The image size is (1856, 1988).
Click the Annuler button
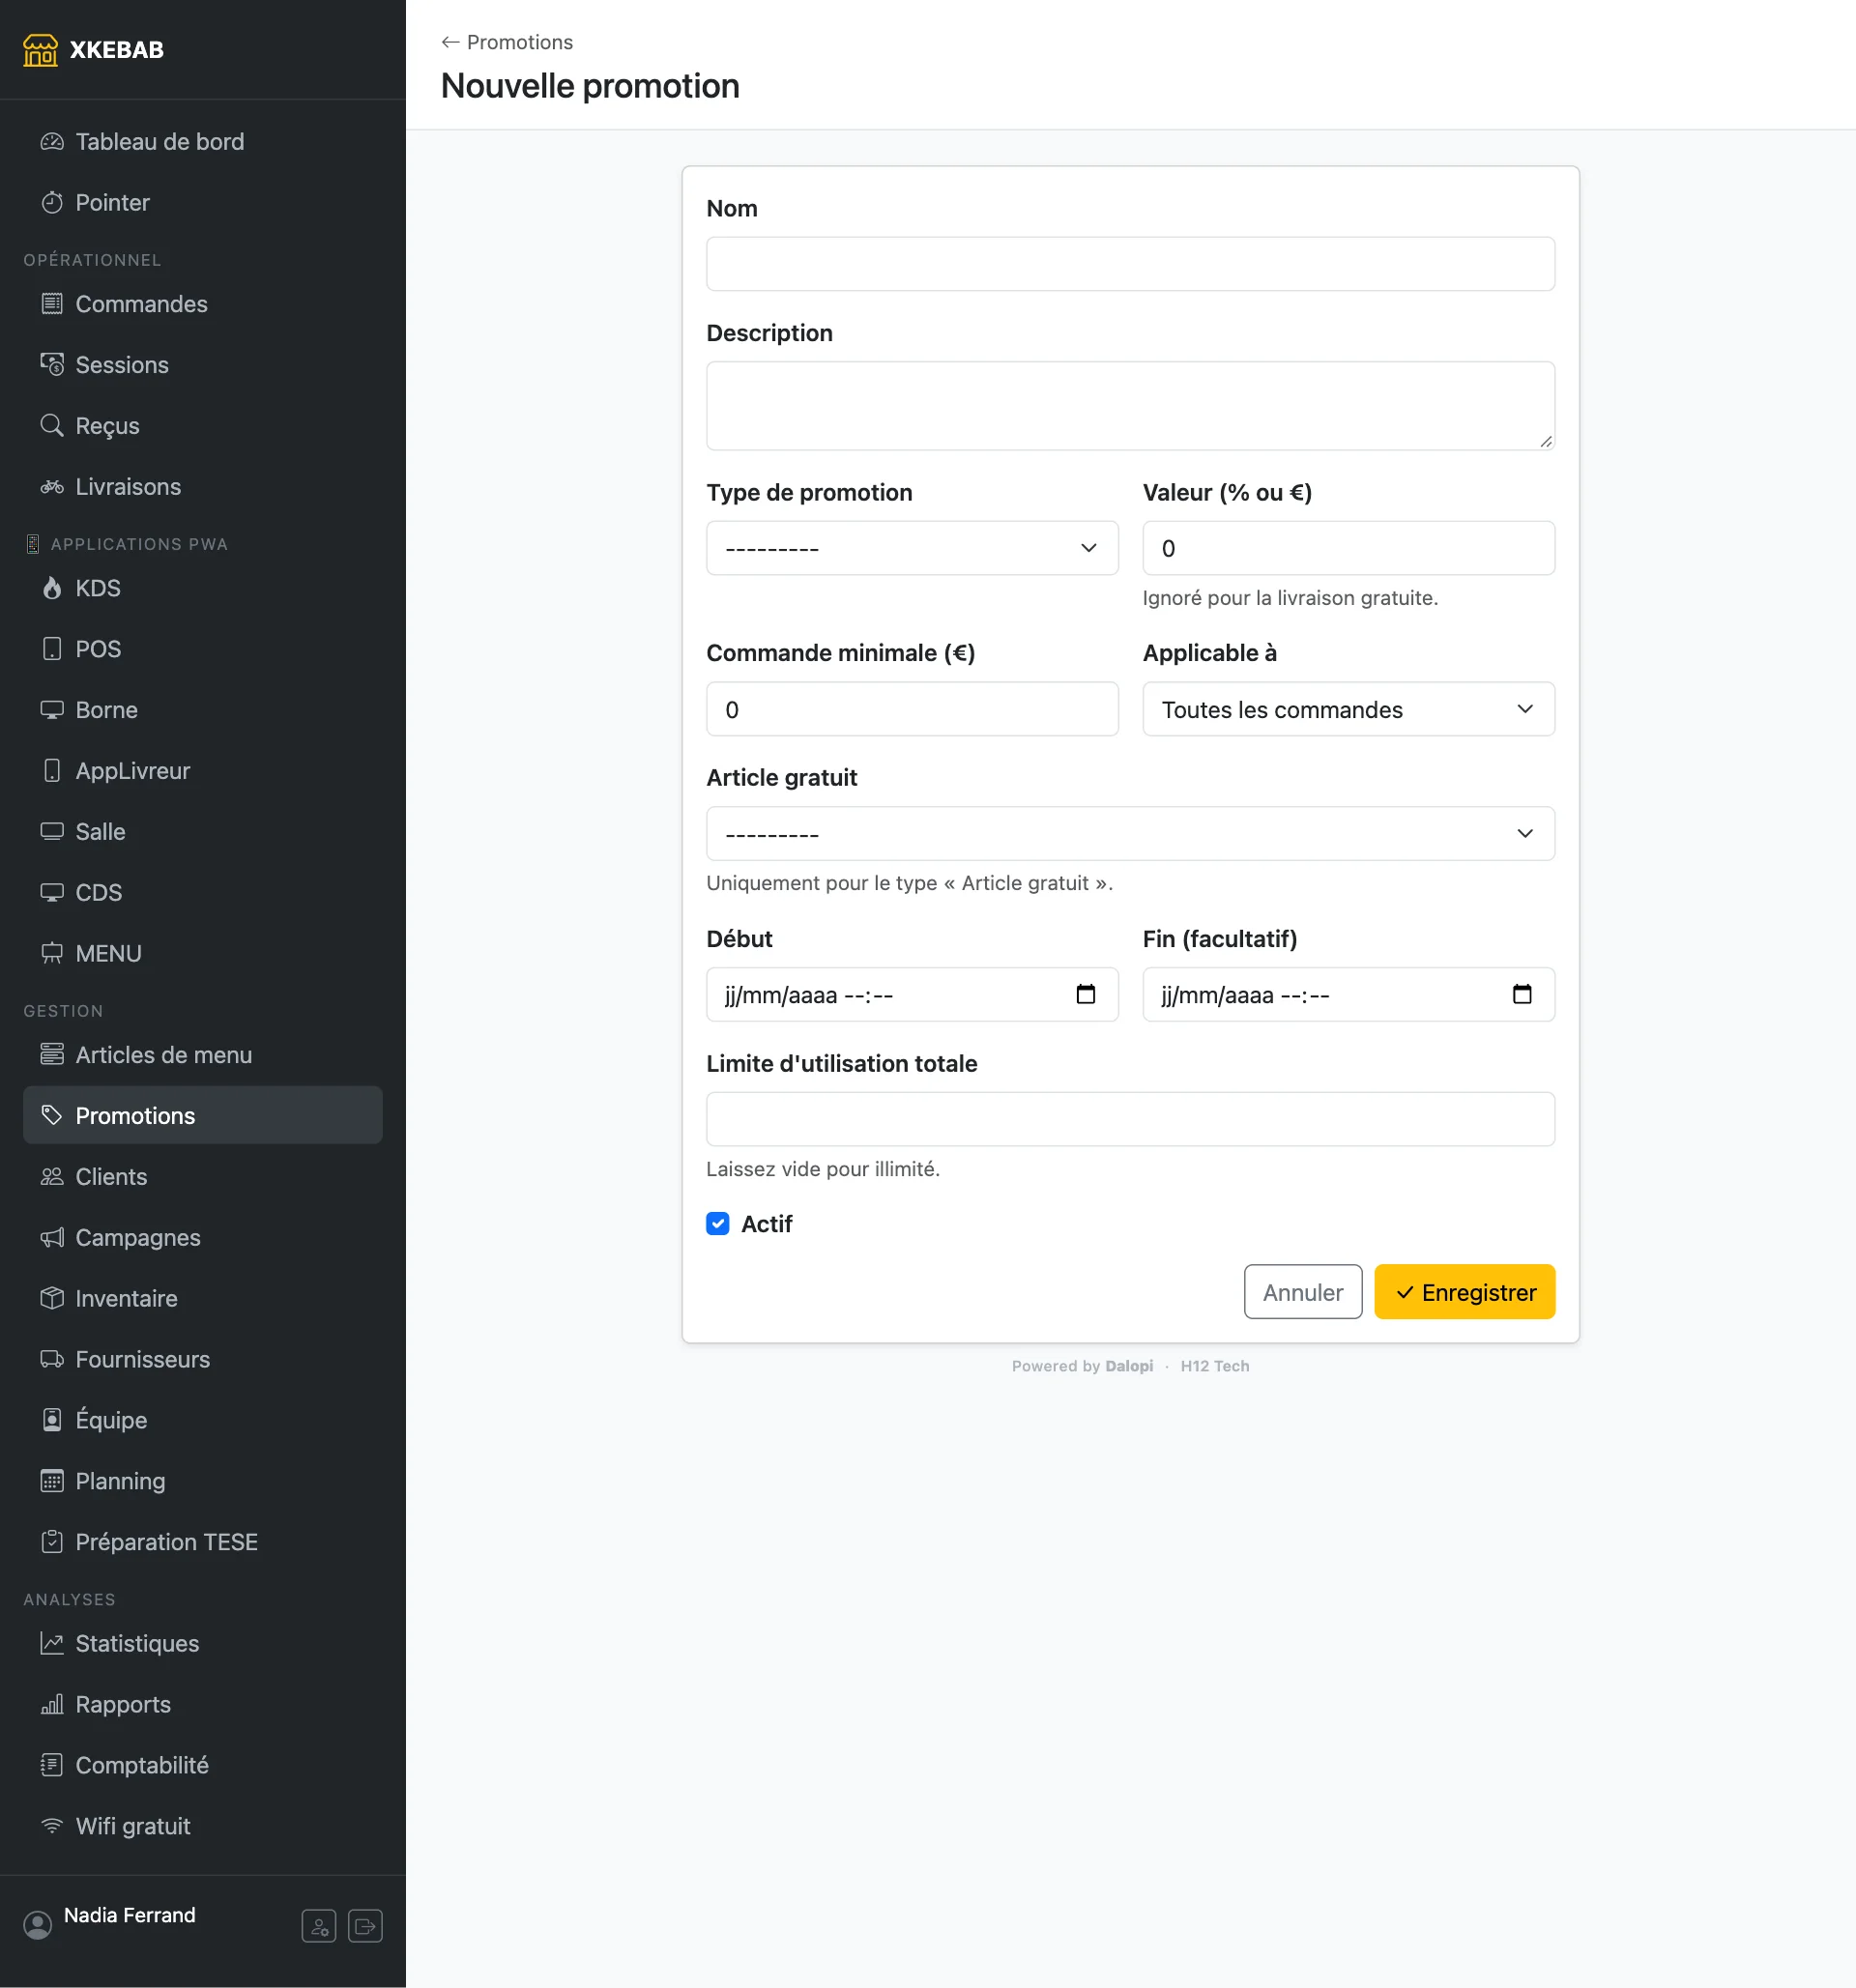click(x=1303, y=1292)
